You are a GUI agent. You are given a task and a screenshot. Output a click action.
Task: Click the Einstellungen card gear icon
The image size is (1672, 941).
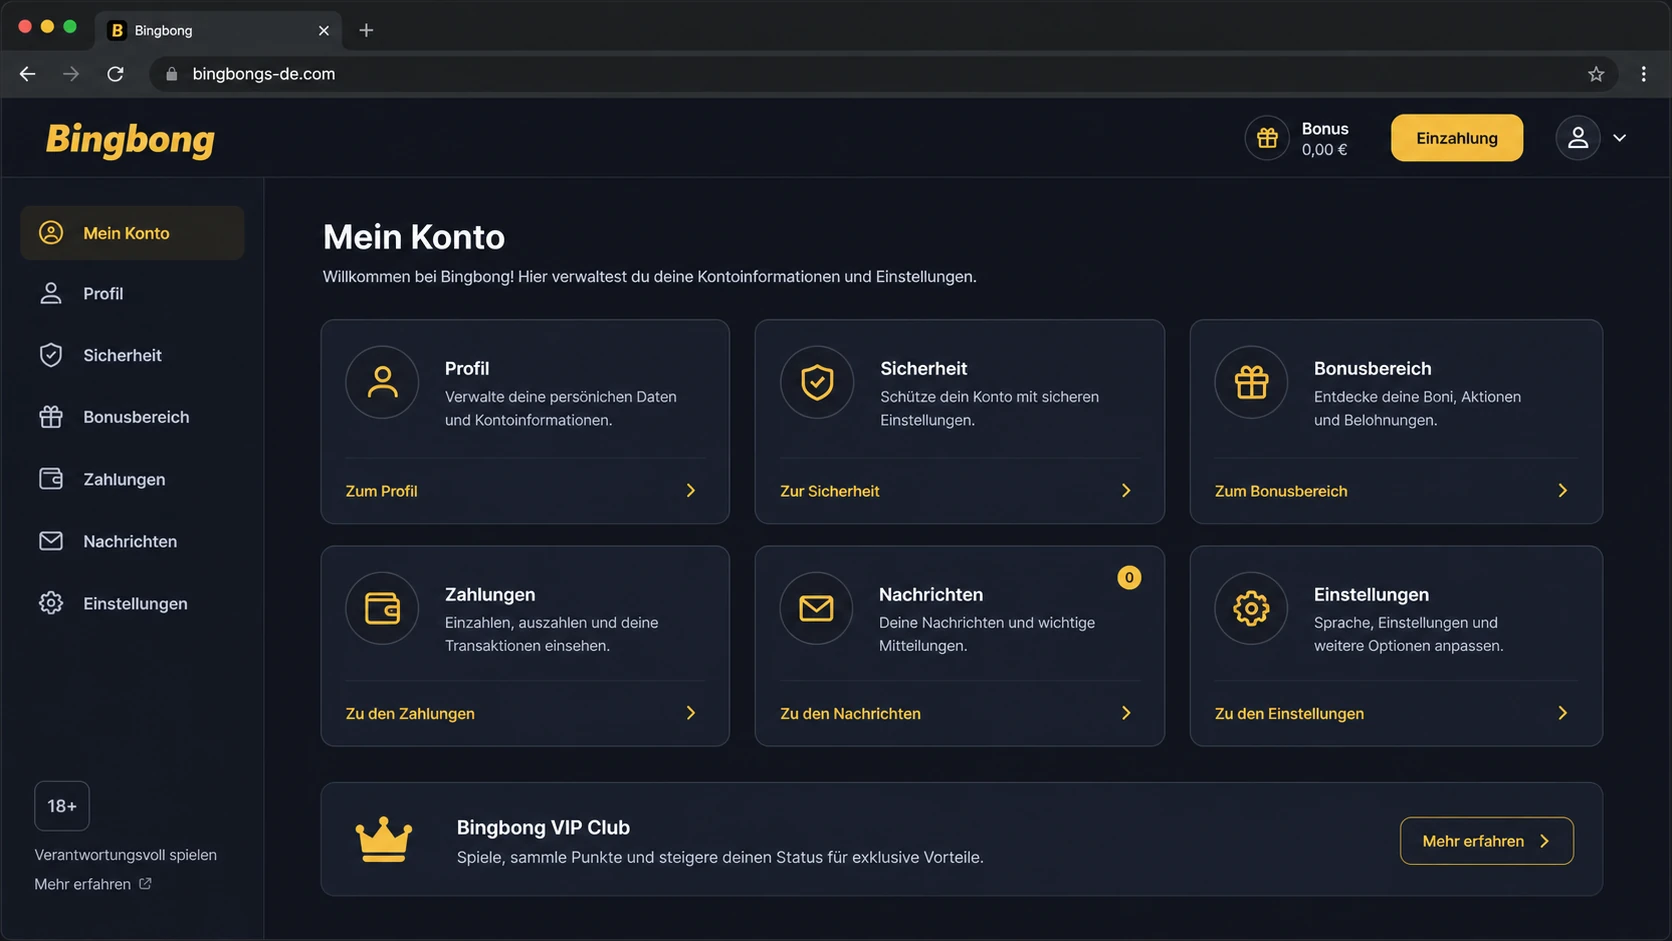click(x=1251, y=608)
